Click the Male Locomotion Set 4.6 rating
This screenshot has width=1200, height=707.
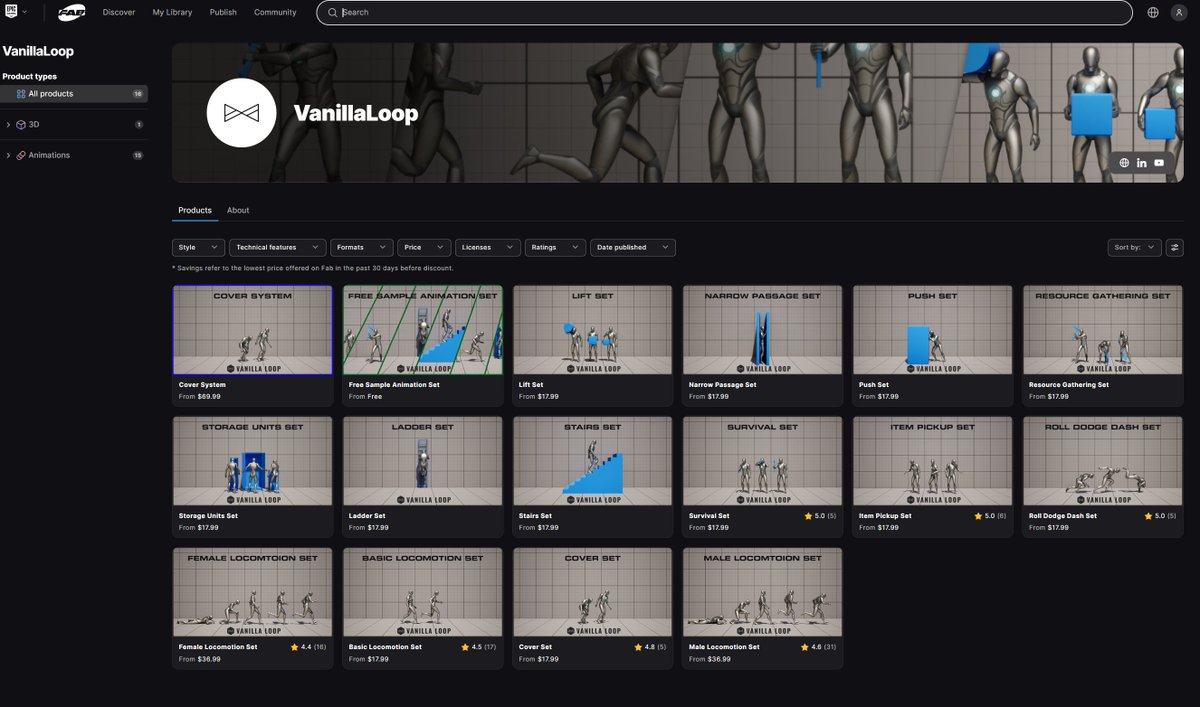point(818,647)
